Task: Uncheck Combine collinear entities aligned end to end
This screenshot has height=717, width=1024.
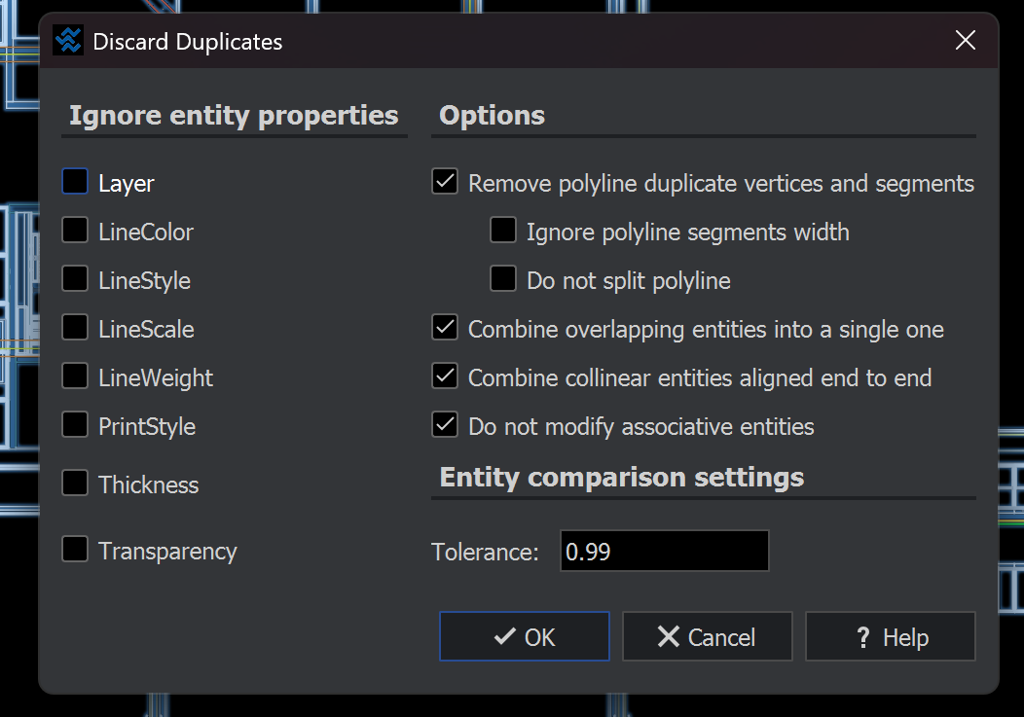Action: coord(445,377)
